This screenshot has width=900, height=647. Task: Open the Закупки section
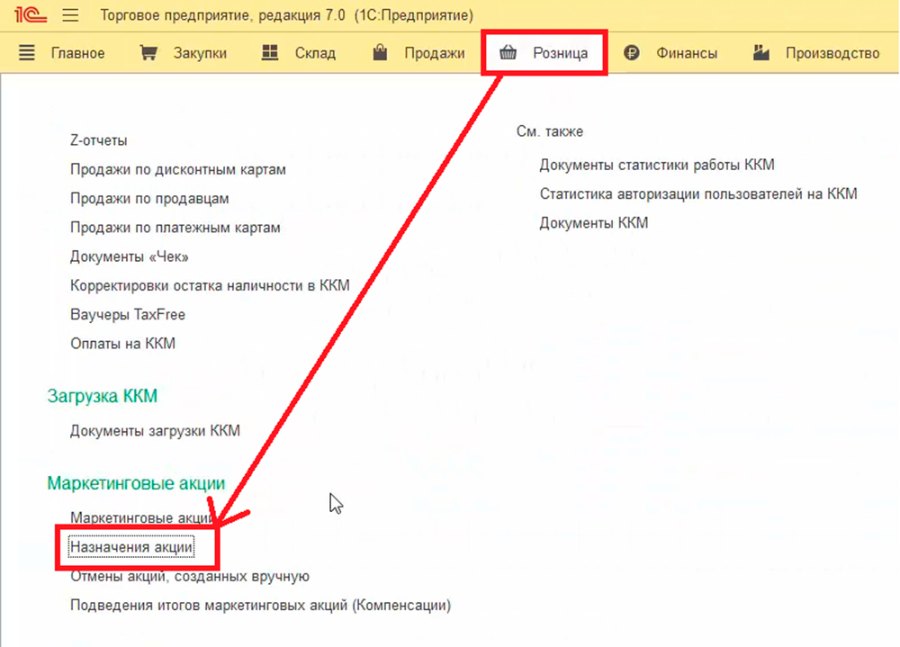pos(200,53)
